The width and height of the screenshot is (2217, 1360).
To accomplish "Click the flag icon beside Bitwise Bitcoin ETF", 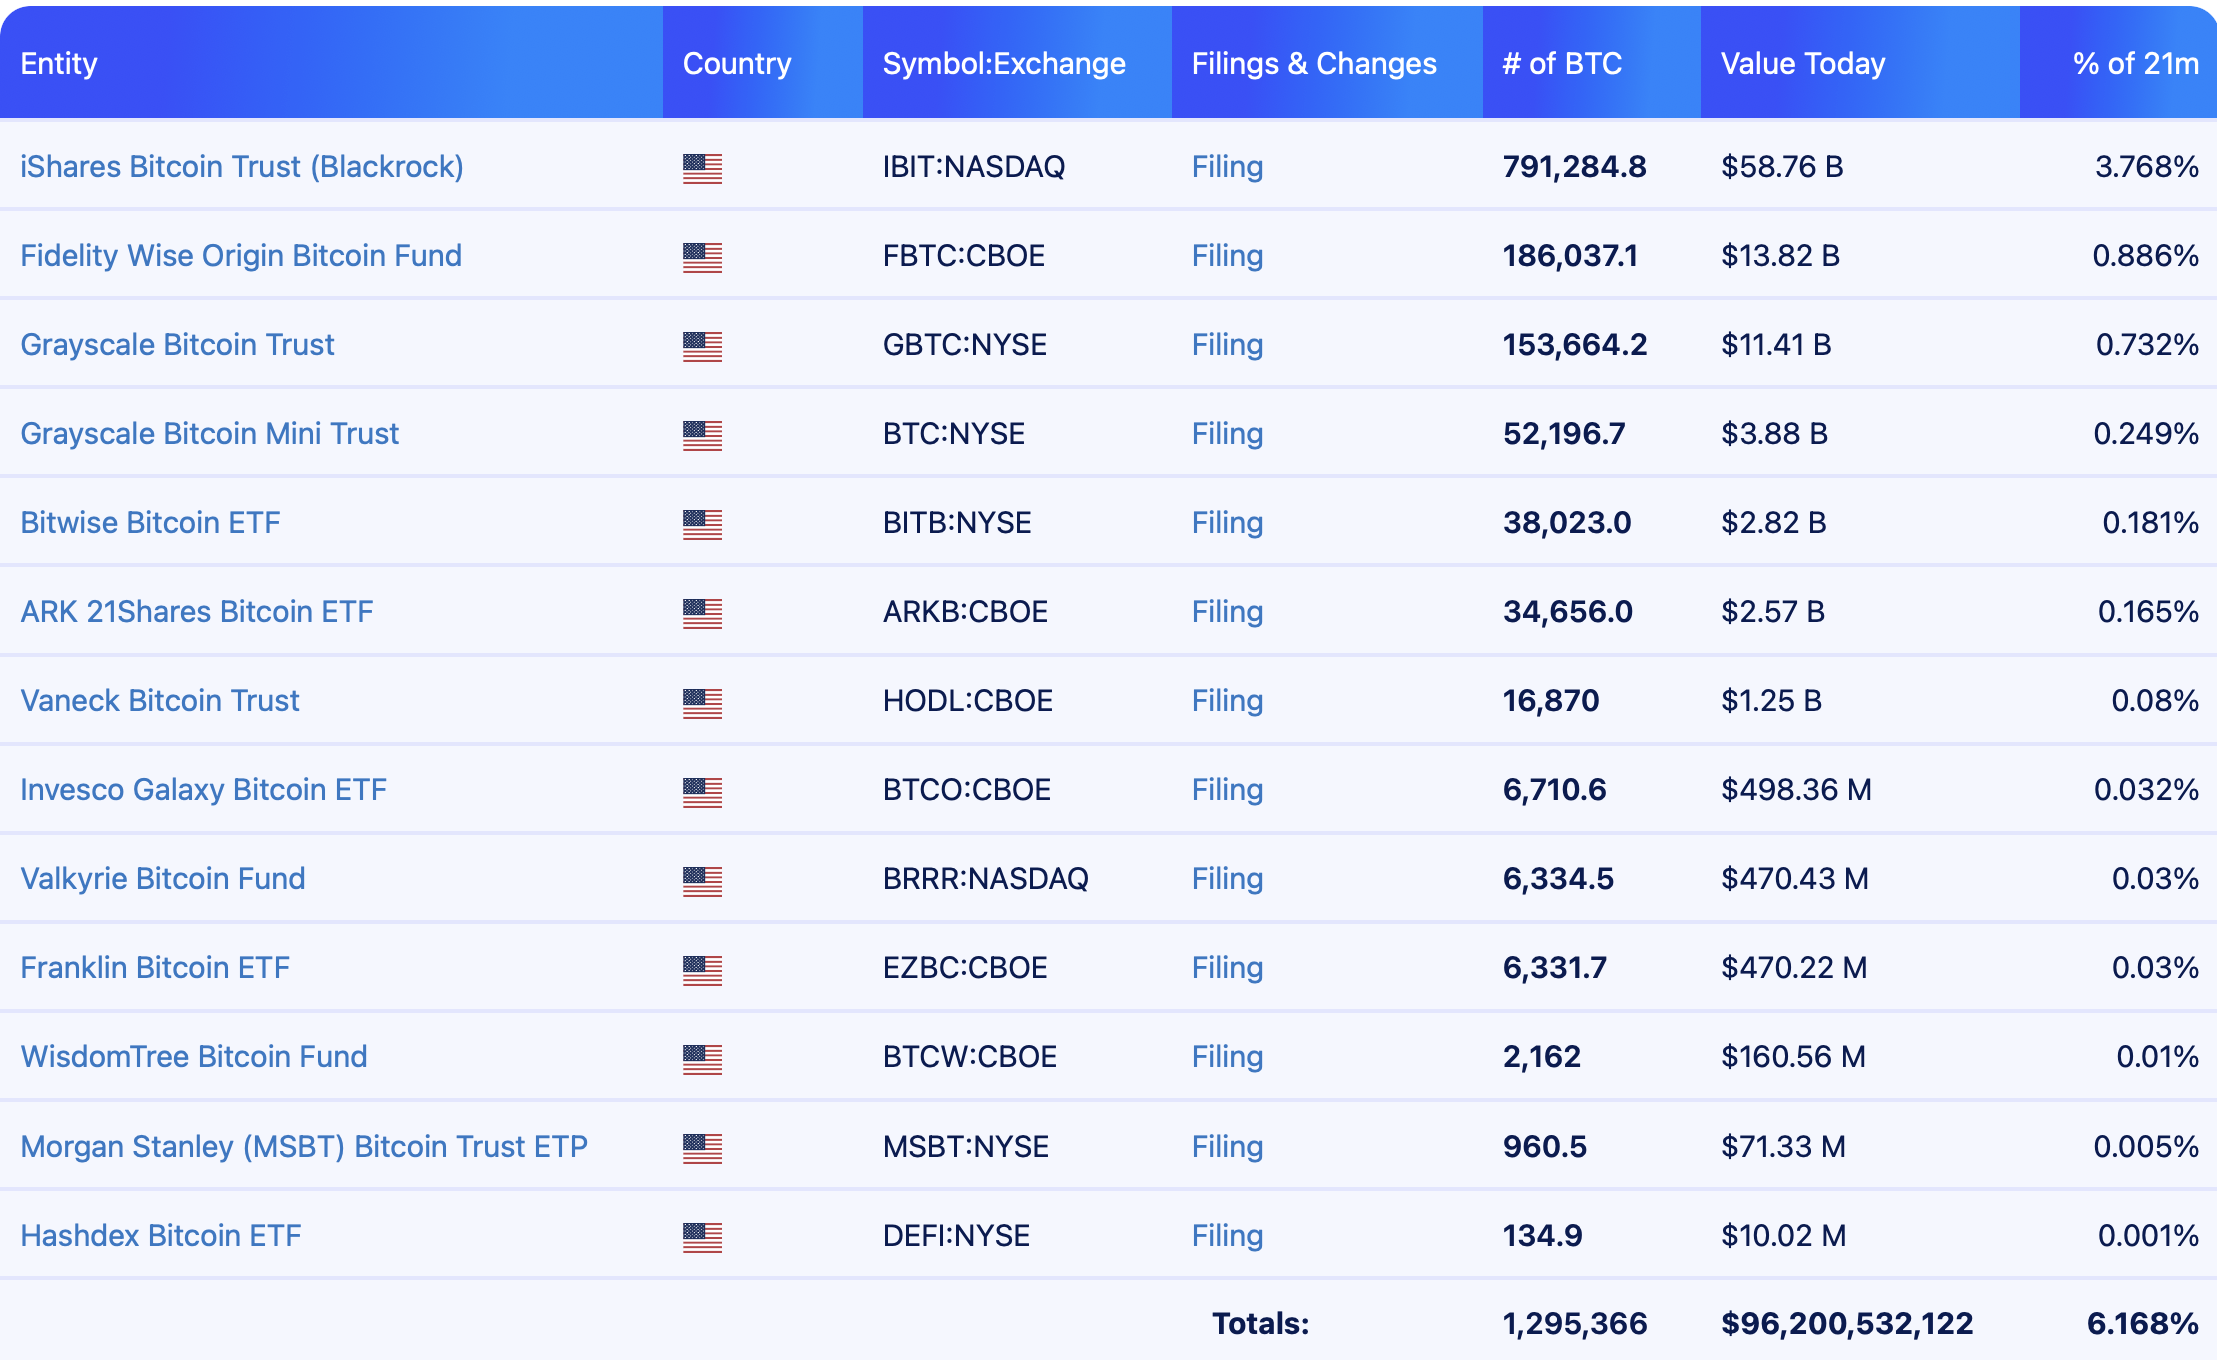I will 702,524.
